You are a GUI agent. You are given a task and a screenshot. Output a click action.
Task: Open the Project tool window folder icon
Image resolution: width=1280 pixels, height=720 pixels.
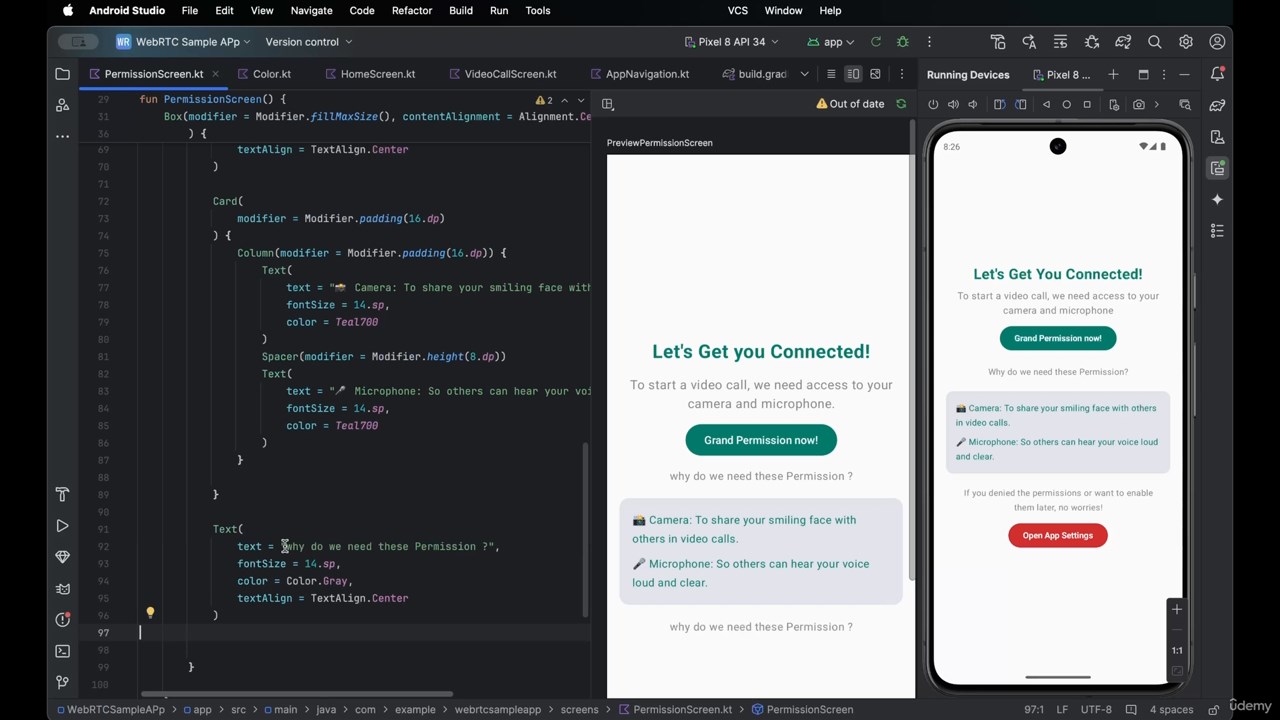click(62, 74)
